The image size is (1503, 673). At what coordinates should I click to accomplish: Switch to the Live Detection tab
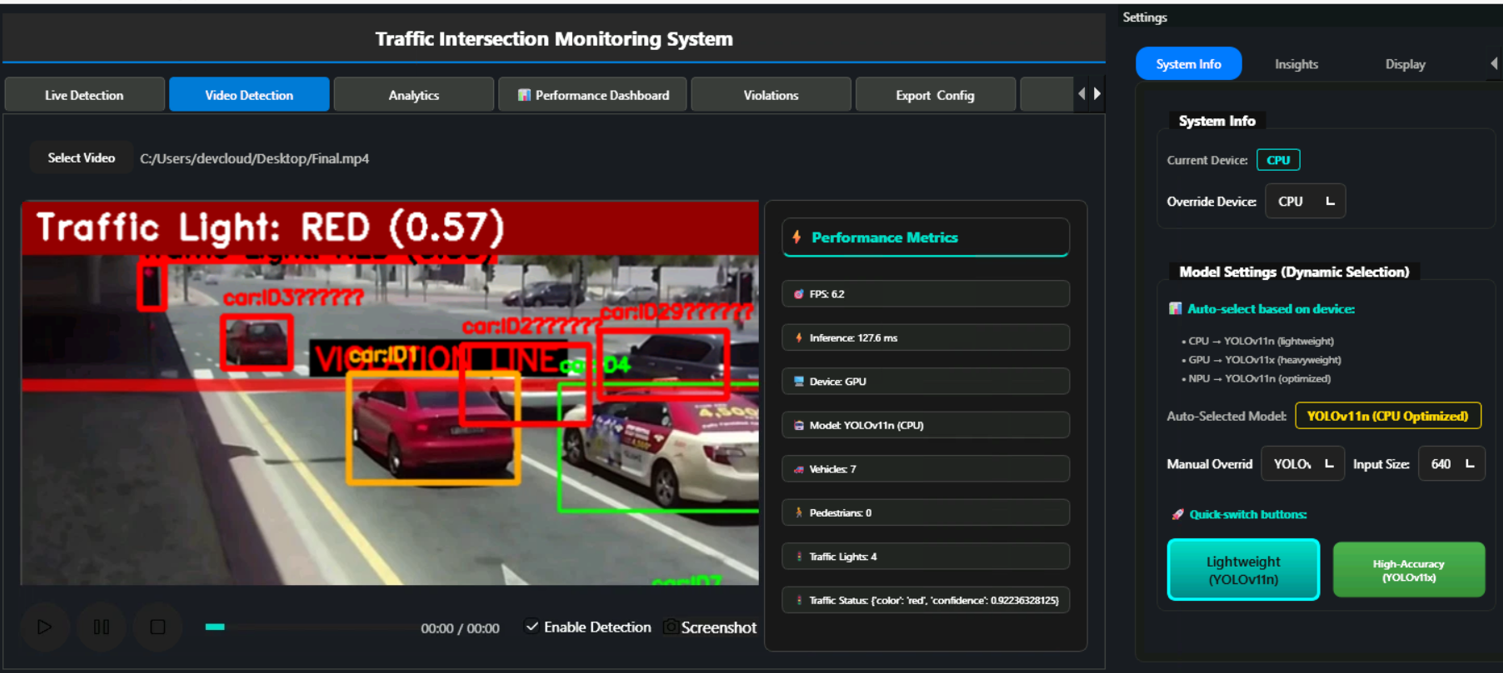coord(84,95)
